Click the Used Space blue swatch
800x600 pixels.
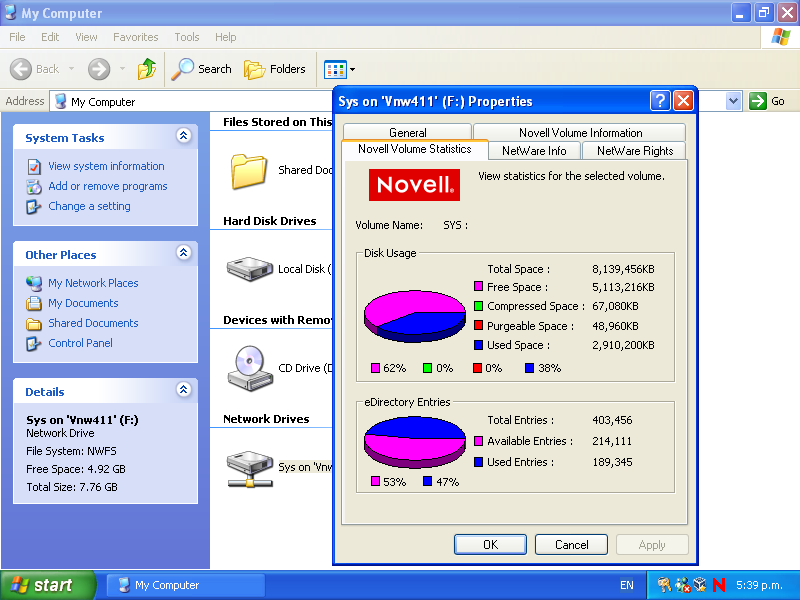pos(479,345)
